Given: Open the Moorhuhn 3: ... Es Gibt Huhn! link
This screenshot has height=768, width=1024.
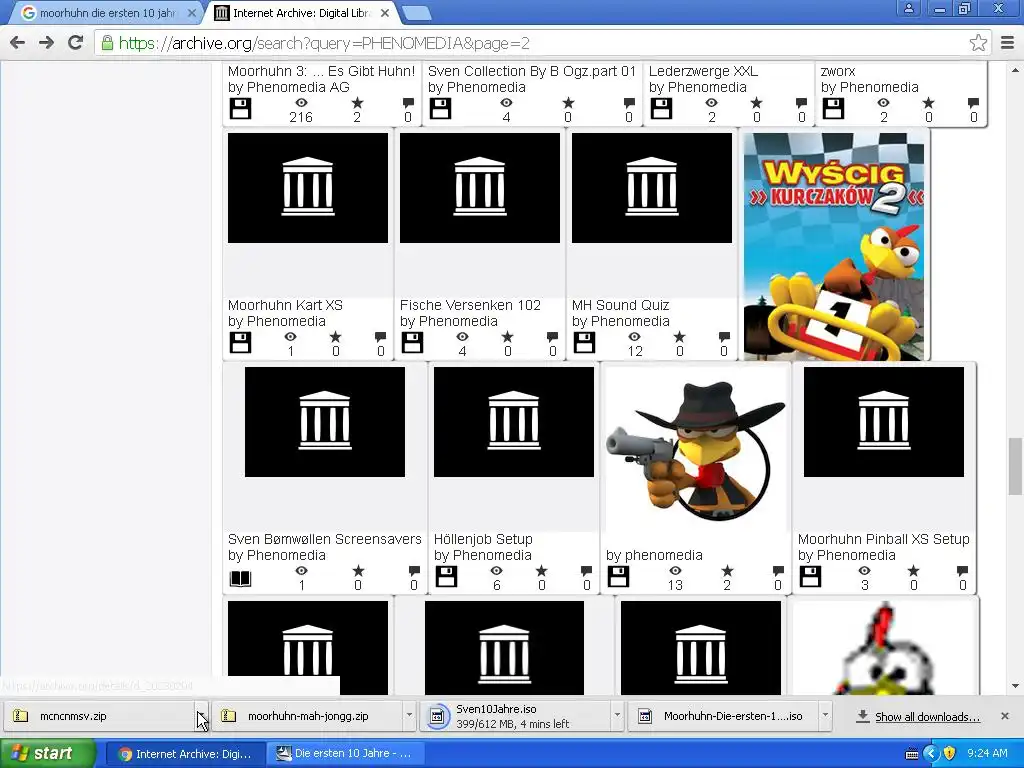Looking at the screenshot, I should click(x=321, y=71).
